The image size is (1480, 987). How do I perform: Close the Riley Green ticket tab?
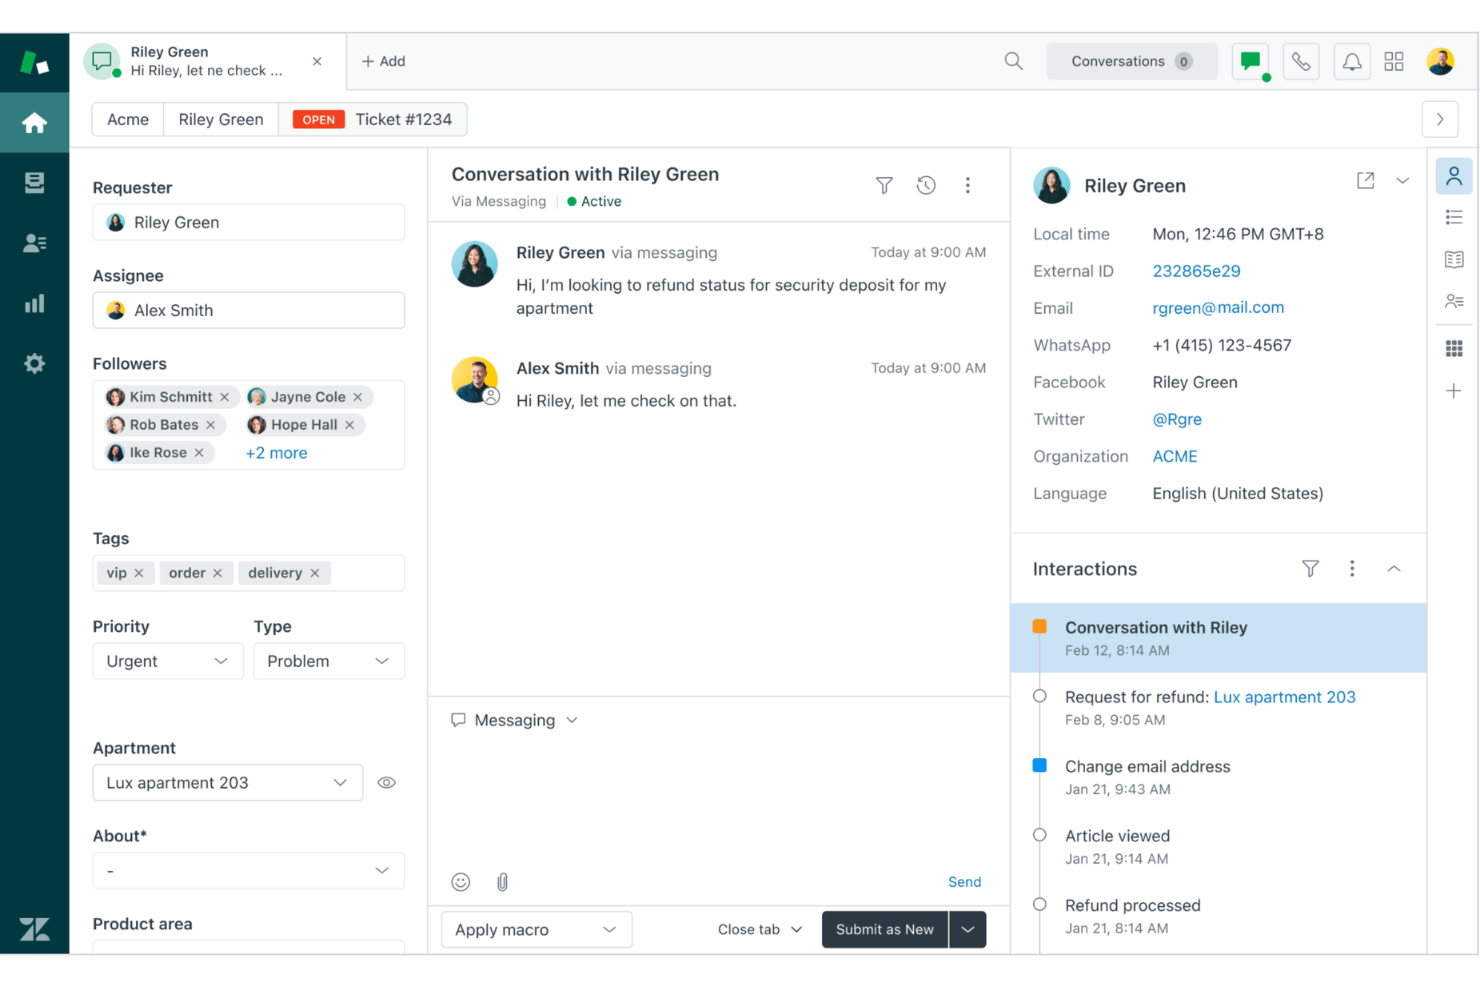317,61
